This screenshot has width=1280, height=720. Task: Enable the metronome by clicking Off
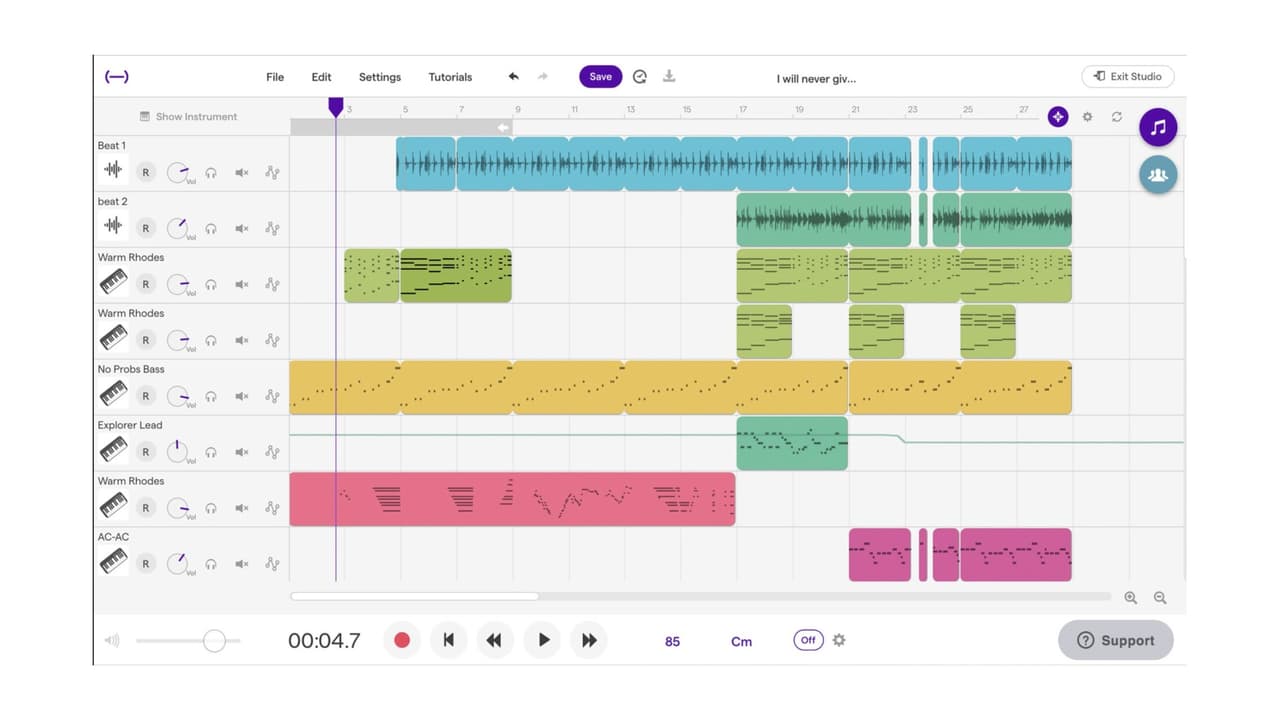click(807, 640)
